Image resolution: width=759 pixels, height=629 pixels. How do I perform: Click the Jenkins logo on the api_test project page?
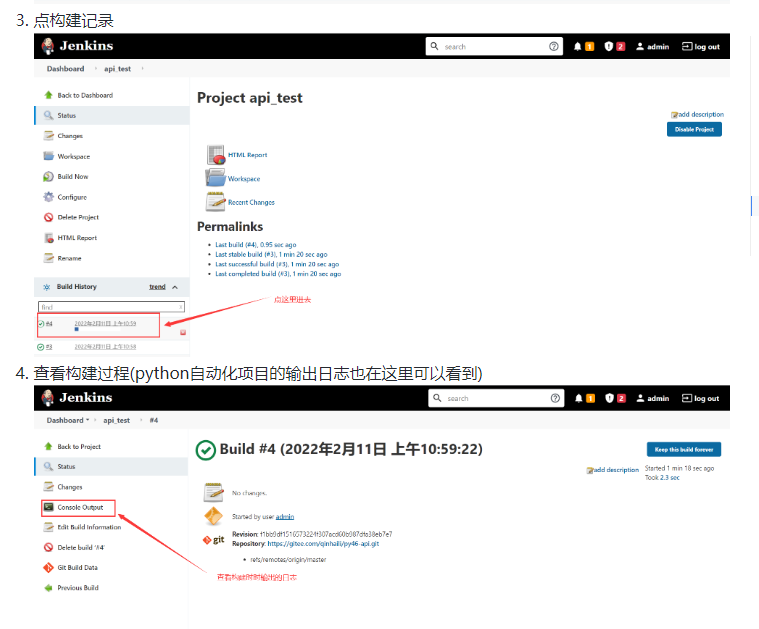[77, 46]
